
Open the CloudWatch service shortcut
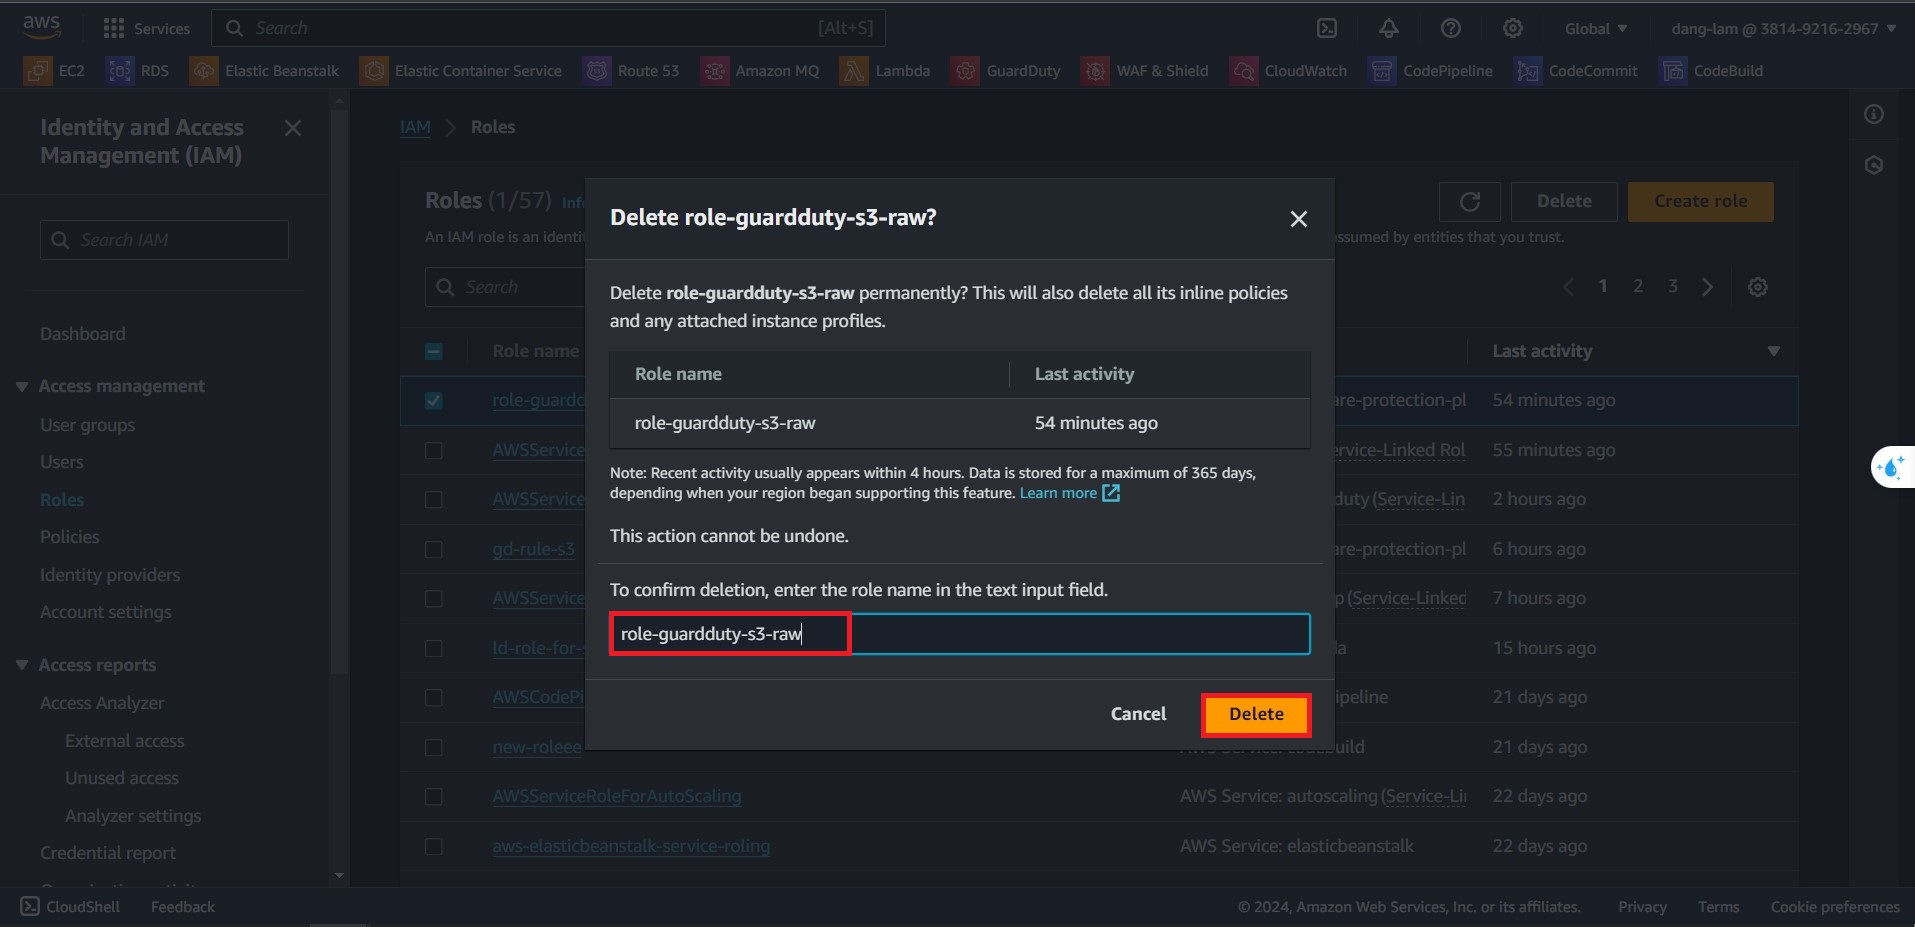(x=1289, y=71)
